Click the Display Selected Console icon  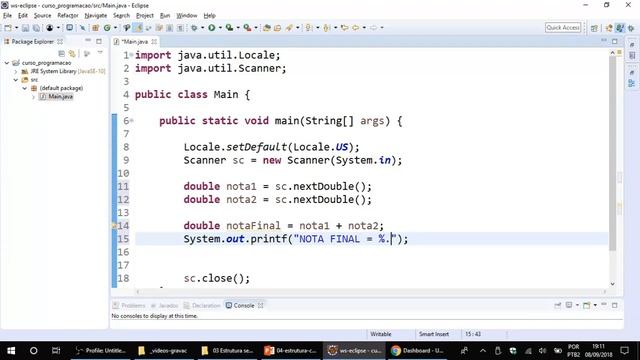(569, 305)
